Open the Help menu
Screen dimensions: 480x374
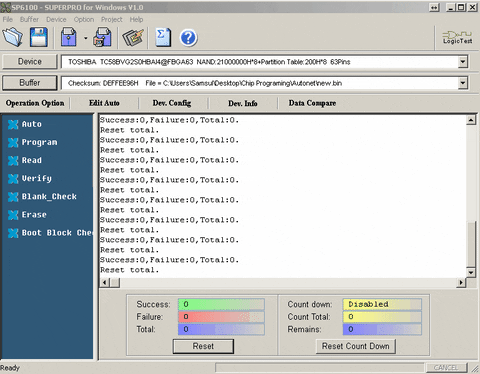(x=136, y=19)
